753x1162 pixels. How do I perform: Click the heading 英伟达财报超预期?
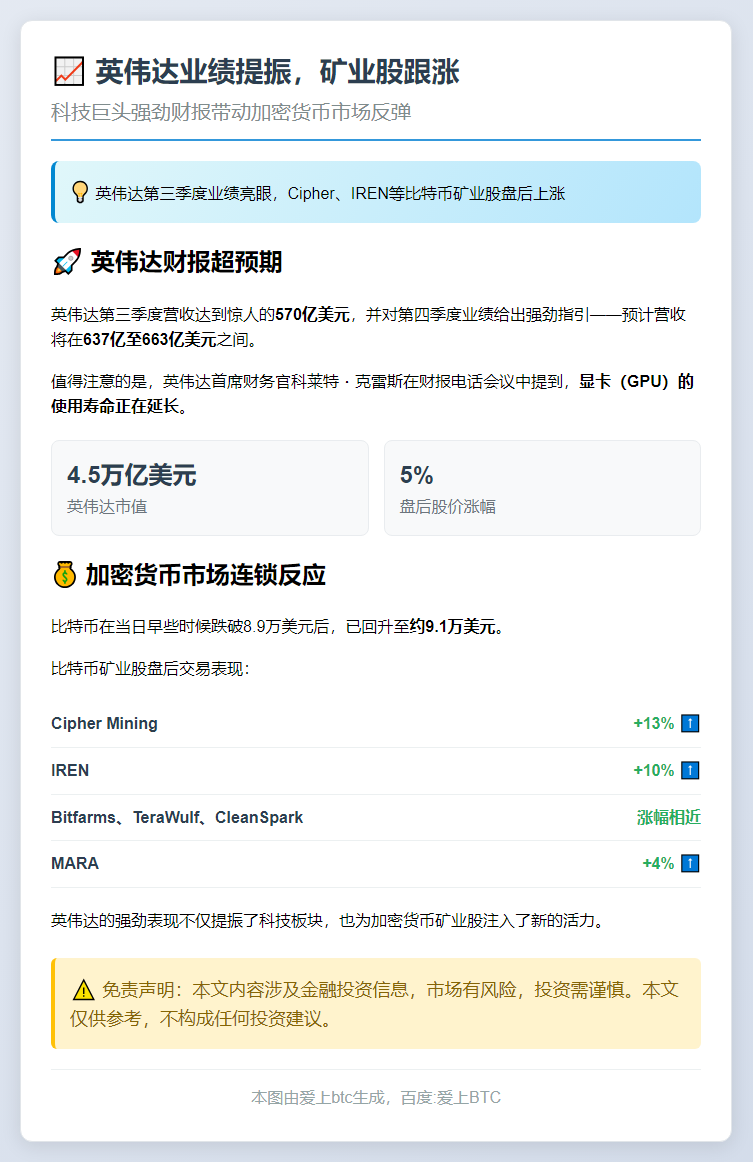(186, 262)
